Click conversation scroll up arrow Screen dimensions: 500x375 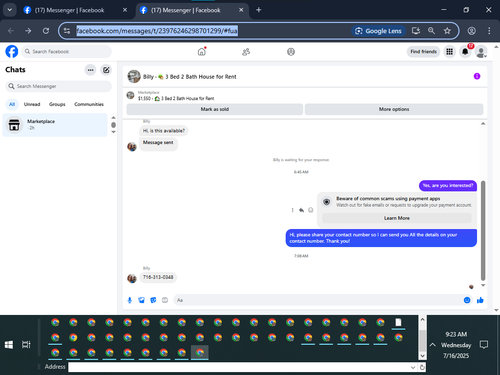point(483,124)
